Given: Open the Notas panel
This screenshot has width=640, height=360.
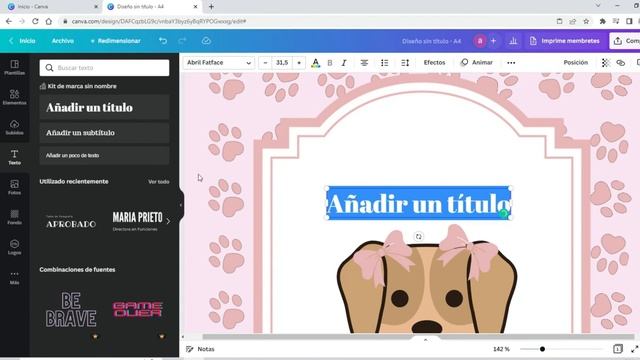Looking at the screenshot, I should coord(200,349).
